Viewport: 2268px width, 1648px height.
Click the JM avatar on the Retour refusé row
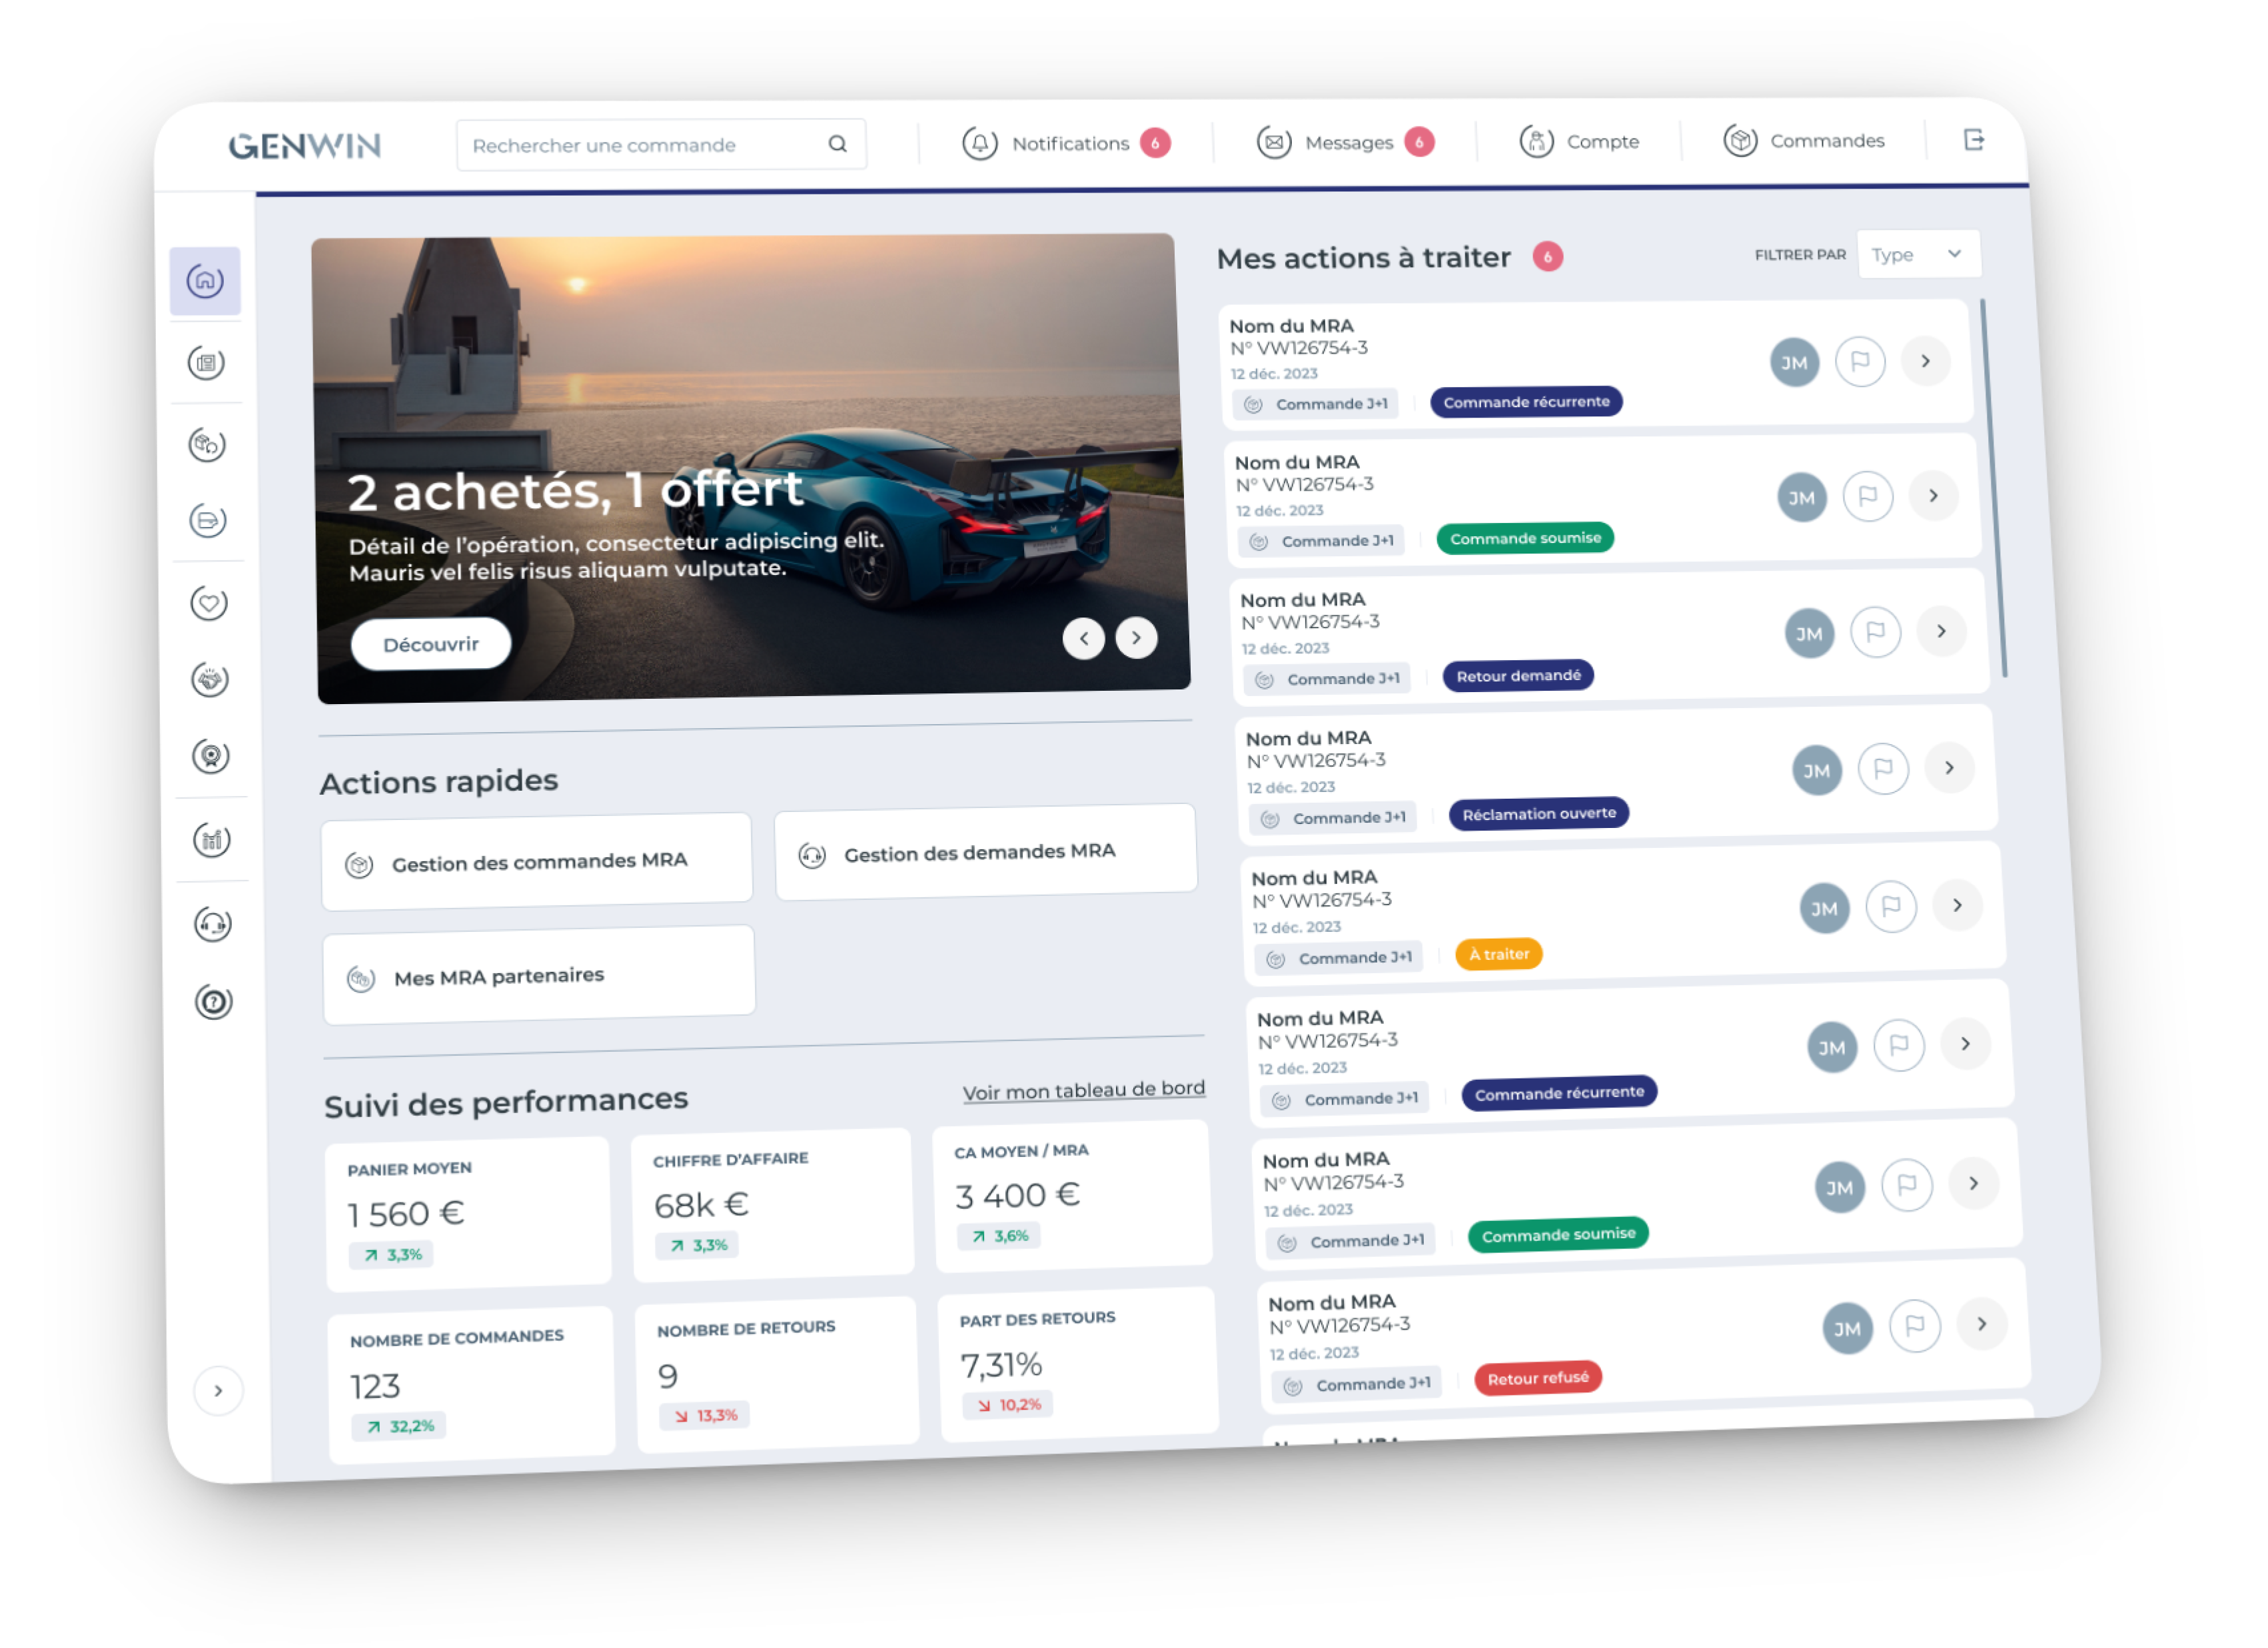(x=1848, y=1329)
